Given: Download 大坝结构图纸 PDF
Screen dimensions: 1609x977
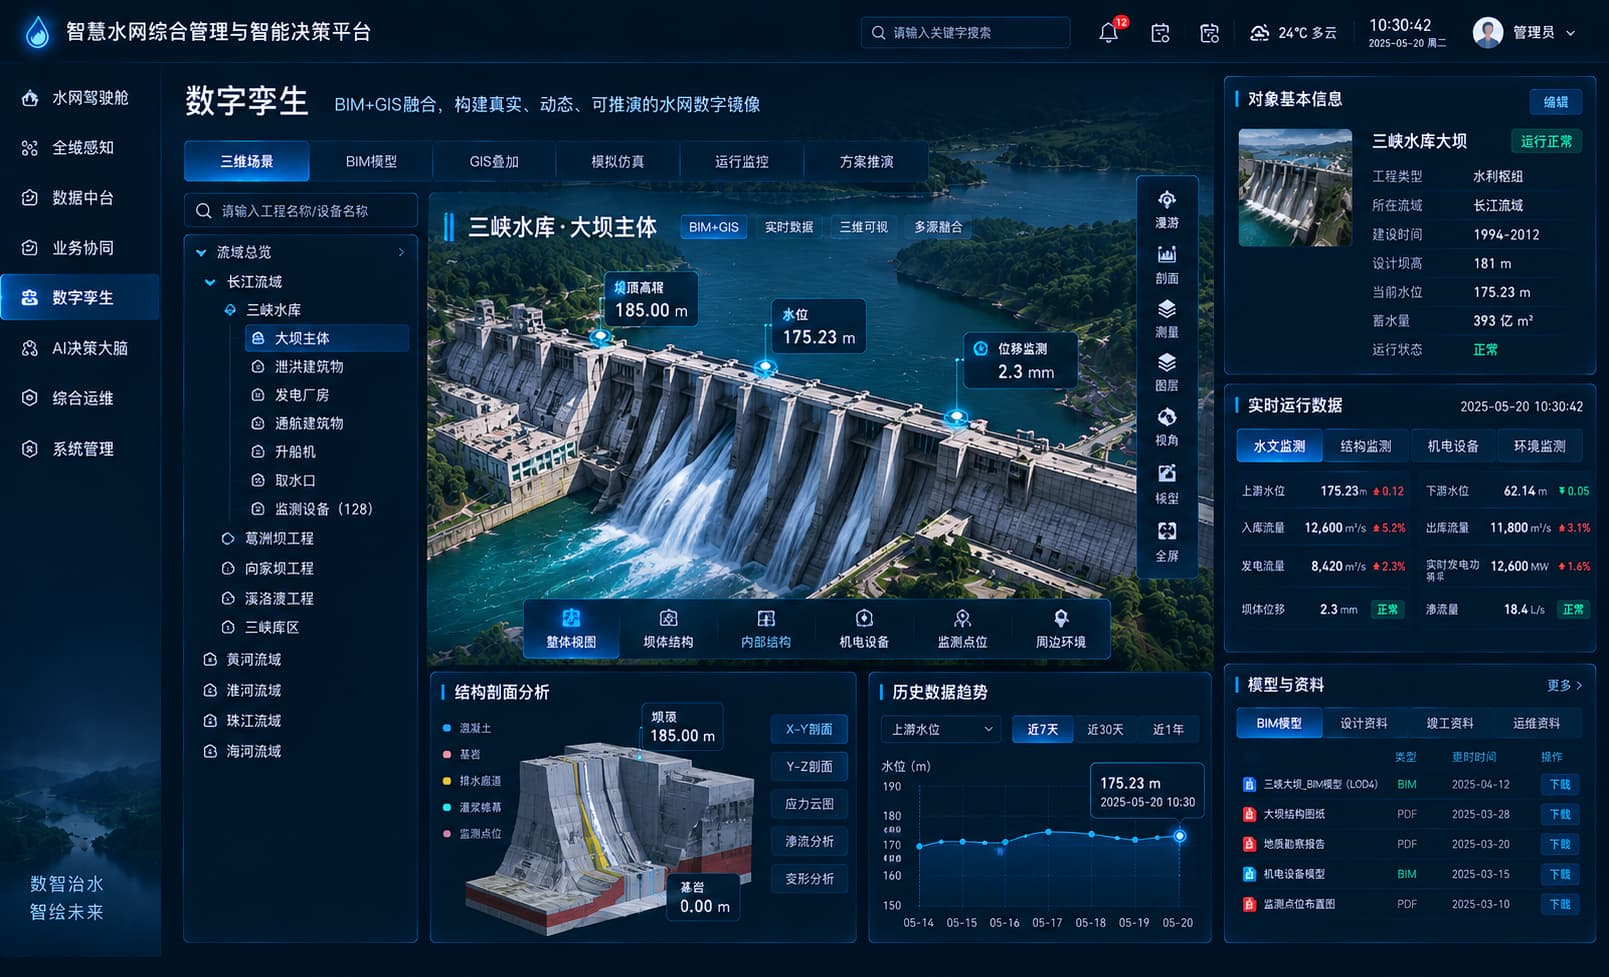Looking at the screenshot, I should coord(1560,814).
